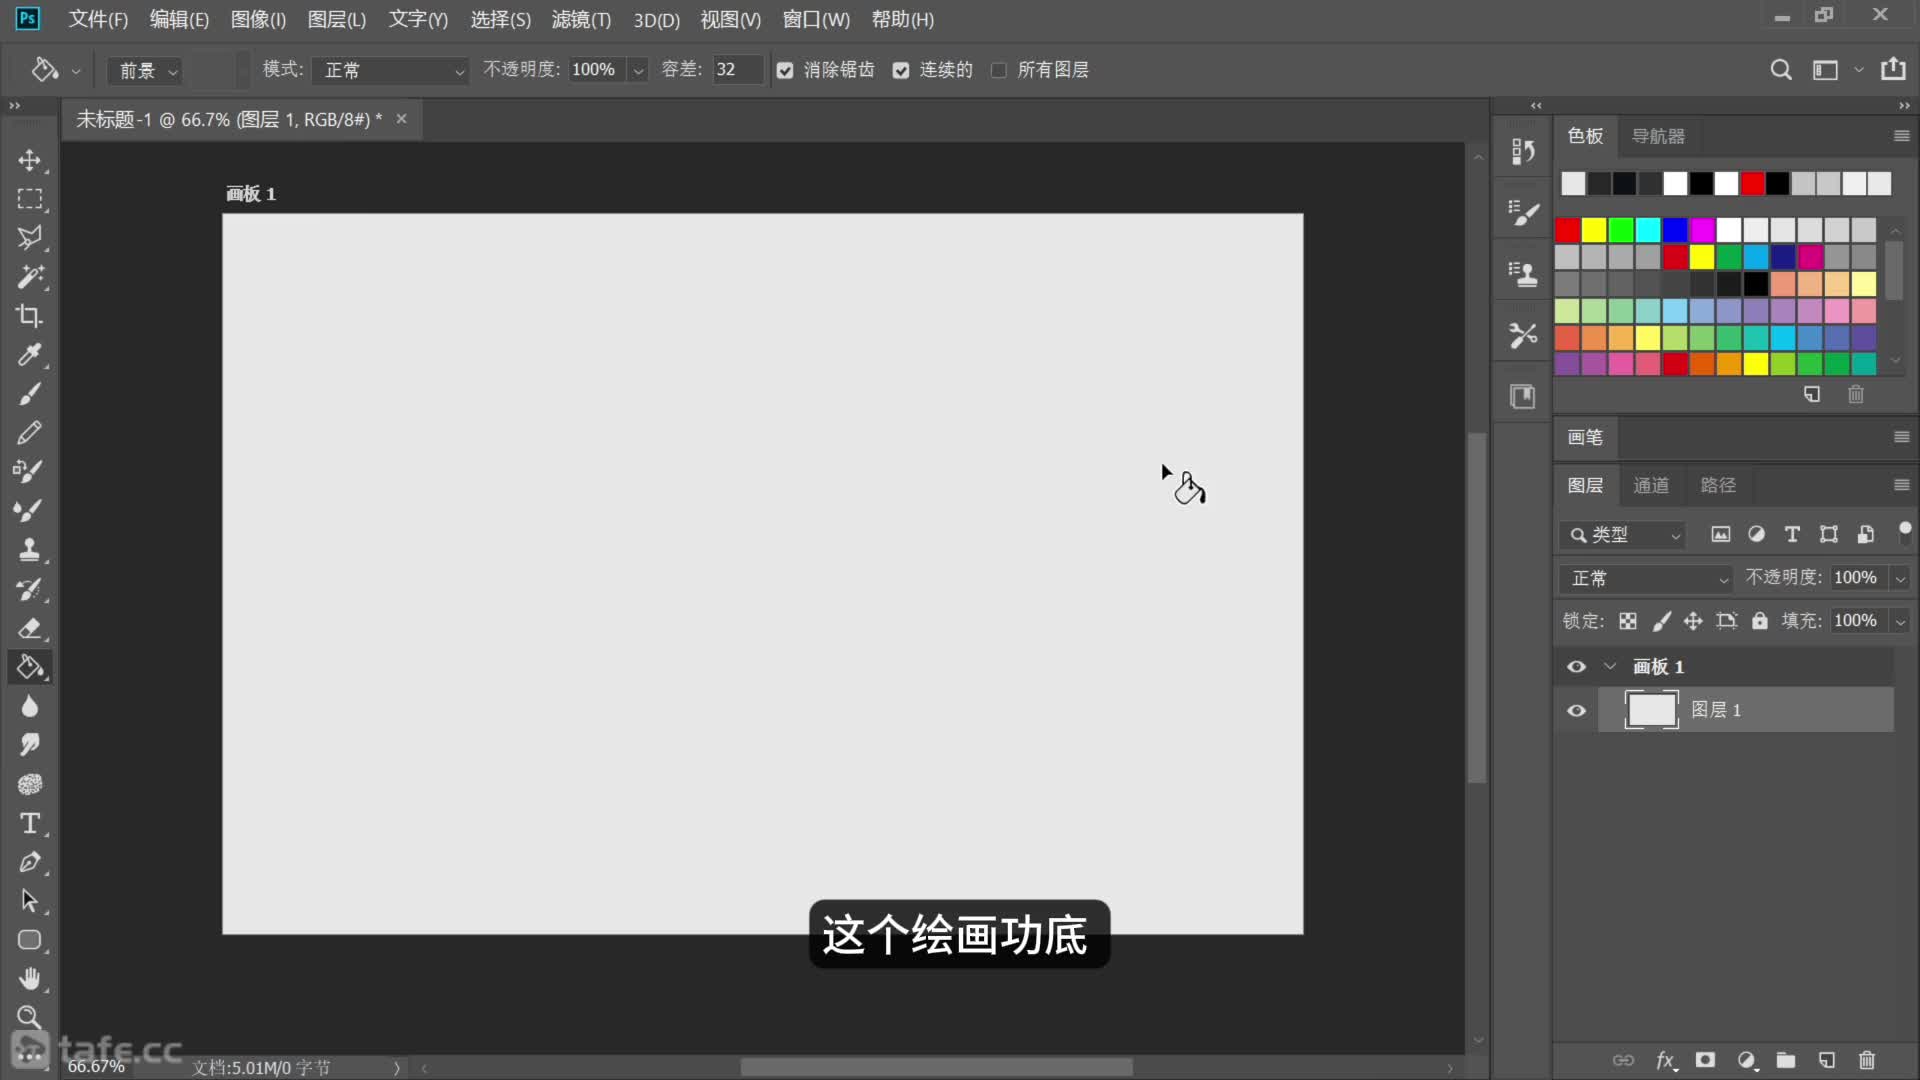Switch to the 通道 tab
The image size is (1920, 1080).
[1651, 484]
